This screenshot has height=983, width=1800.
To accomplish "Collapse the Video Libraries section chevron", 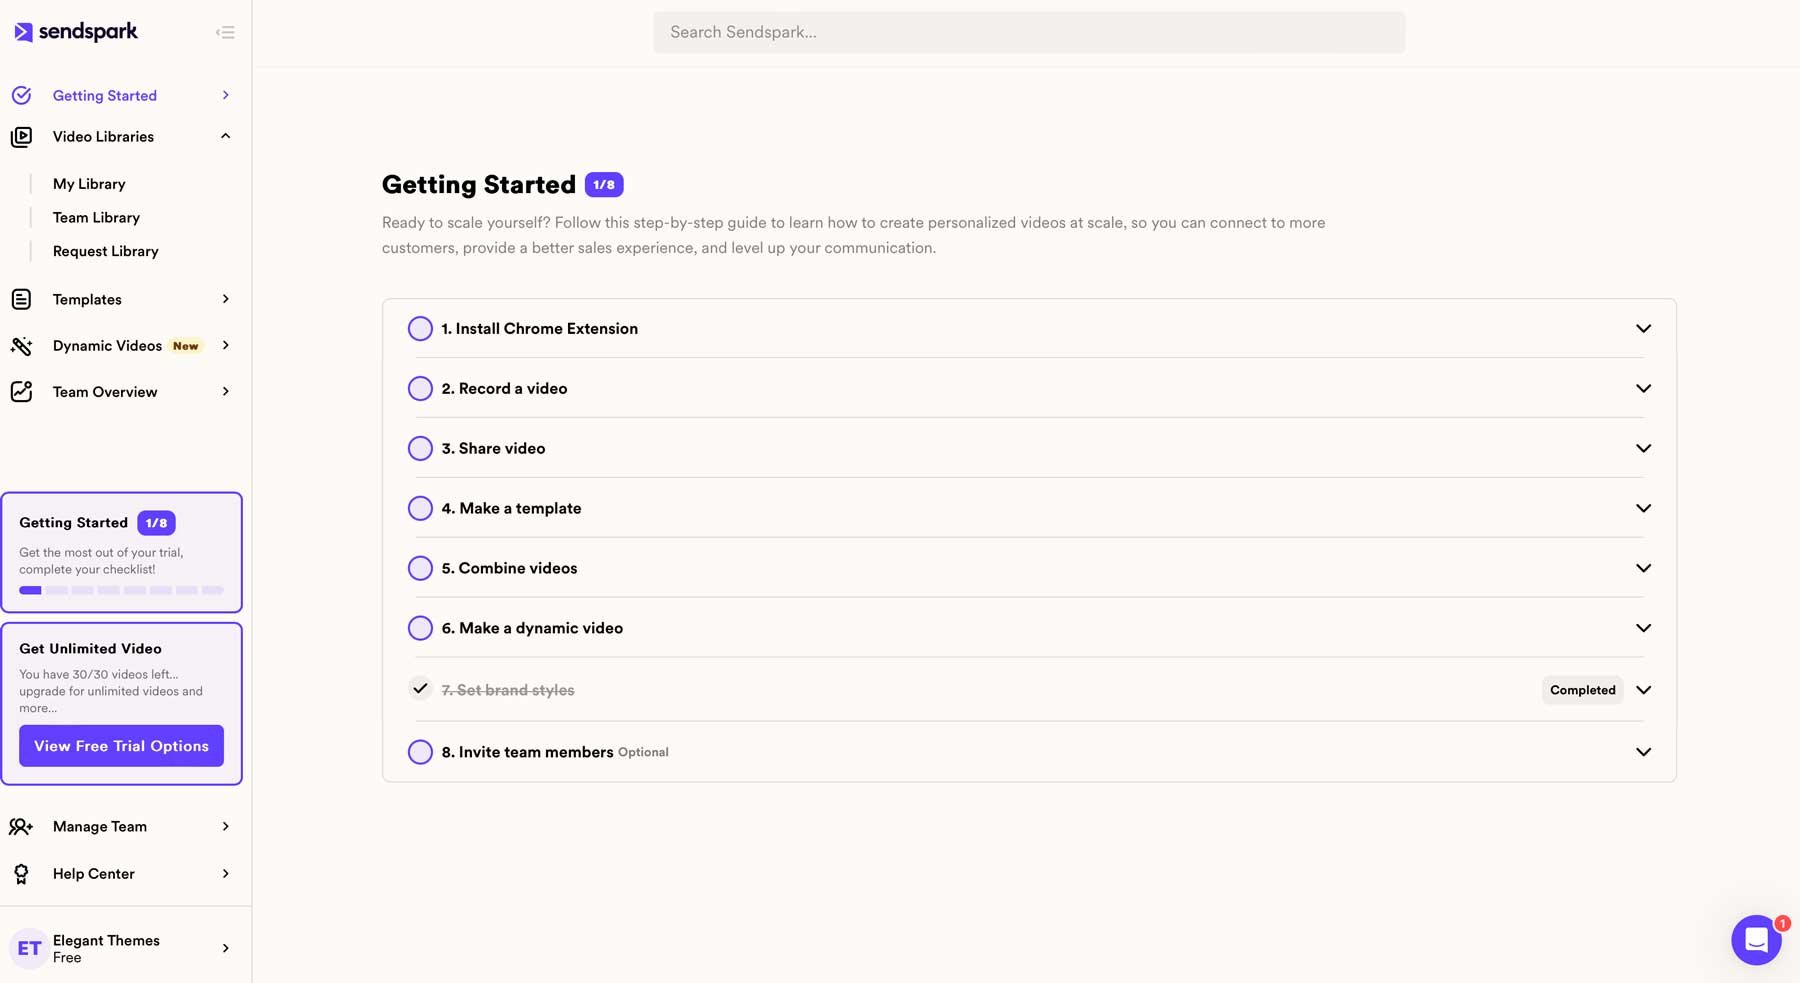I will pyautogui.click(x=225, y=136).
